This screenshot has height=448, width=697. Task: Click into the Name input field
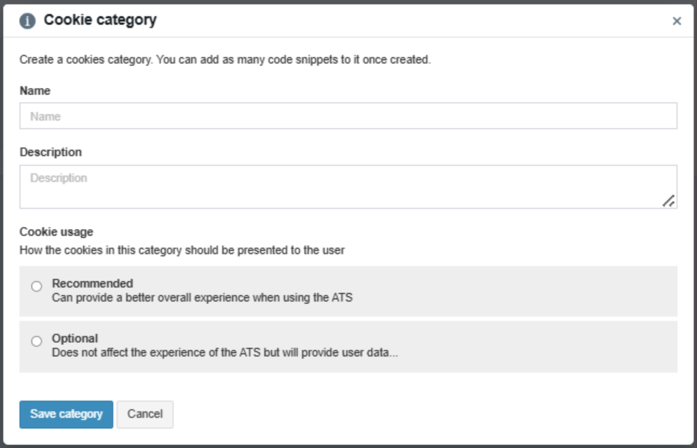coord(348,116)
